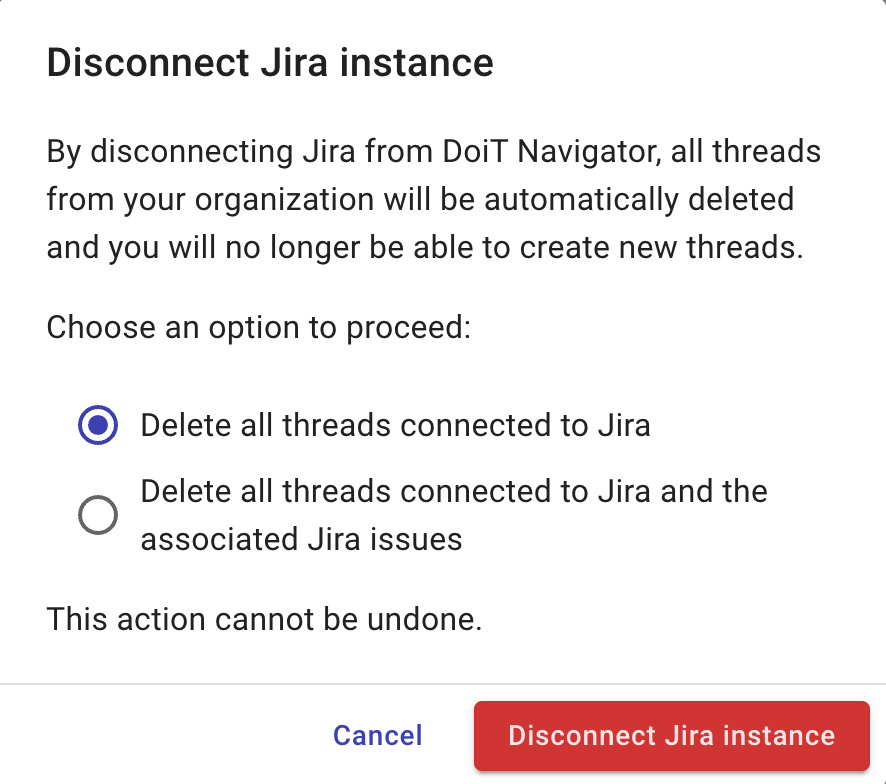The width and height of the screenshot is (886, 784).
Task: Select the 'Delete all threads connected to Jira' radio button
Action: tap(97, 425)
